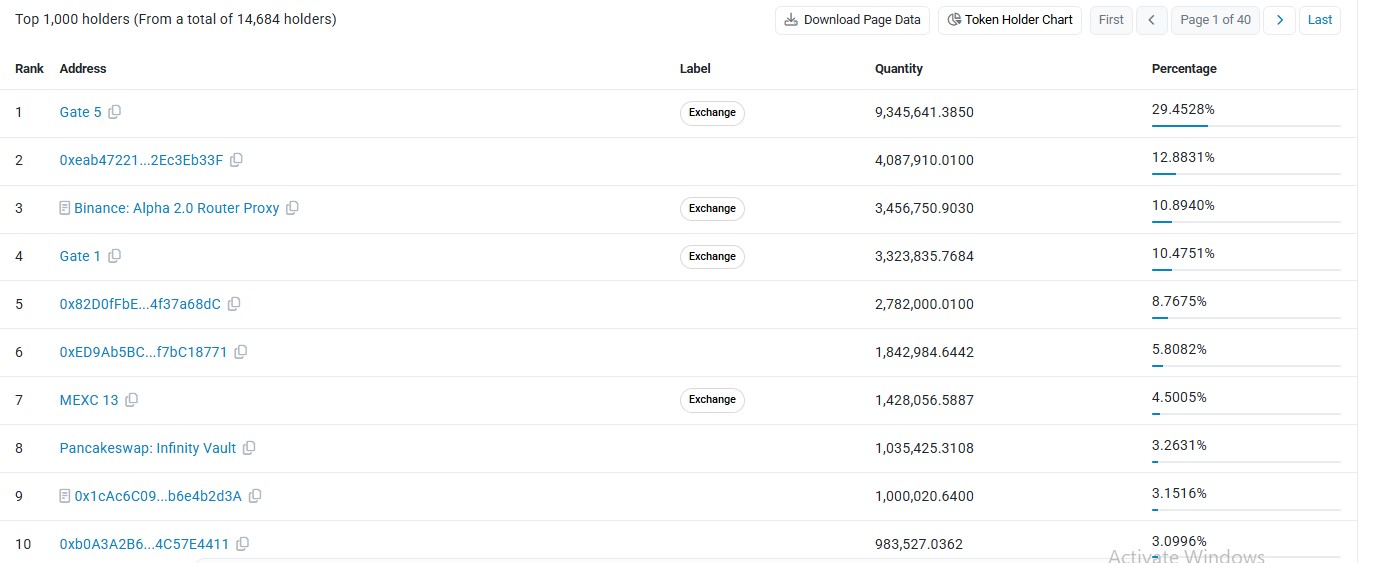Select quantity 4,087,910.0100
Screen dimensions: 1385x563
coord(924,160)
